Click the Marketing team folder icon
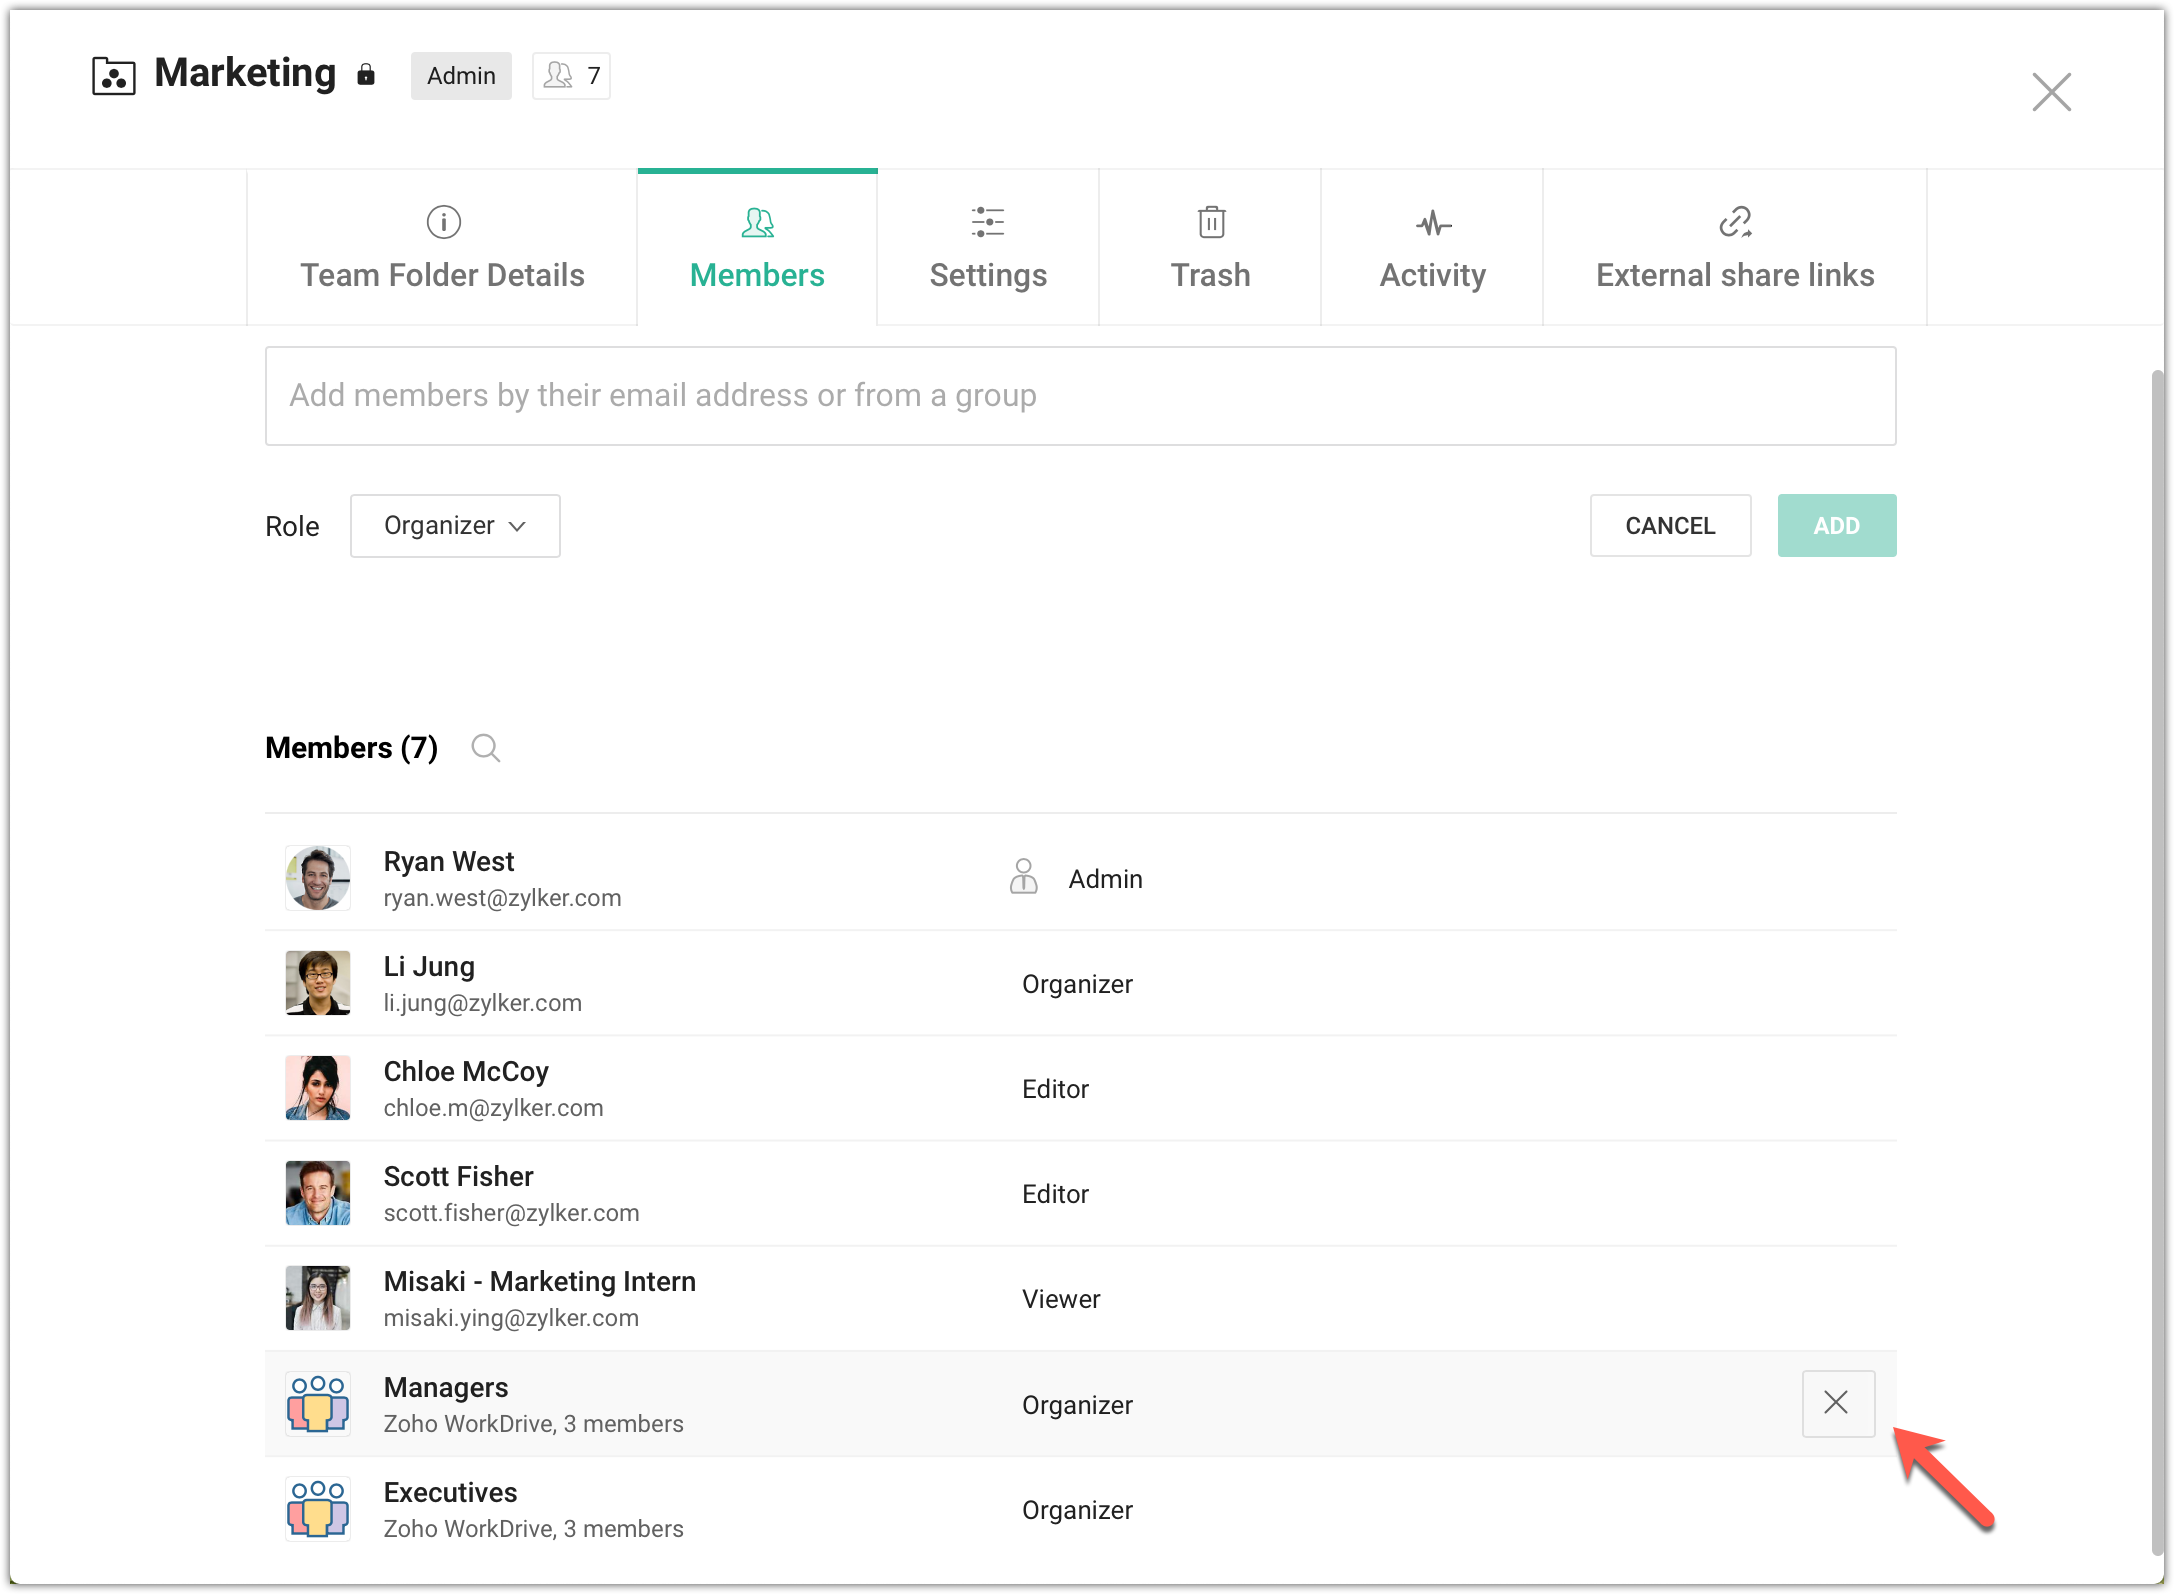The width and height of the screenshot is (2174, 1594). [x=113, y=76]
